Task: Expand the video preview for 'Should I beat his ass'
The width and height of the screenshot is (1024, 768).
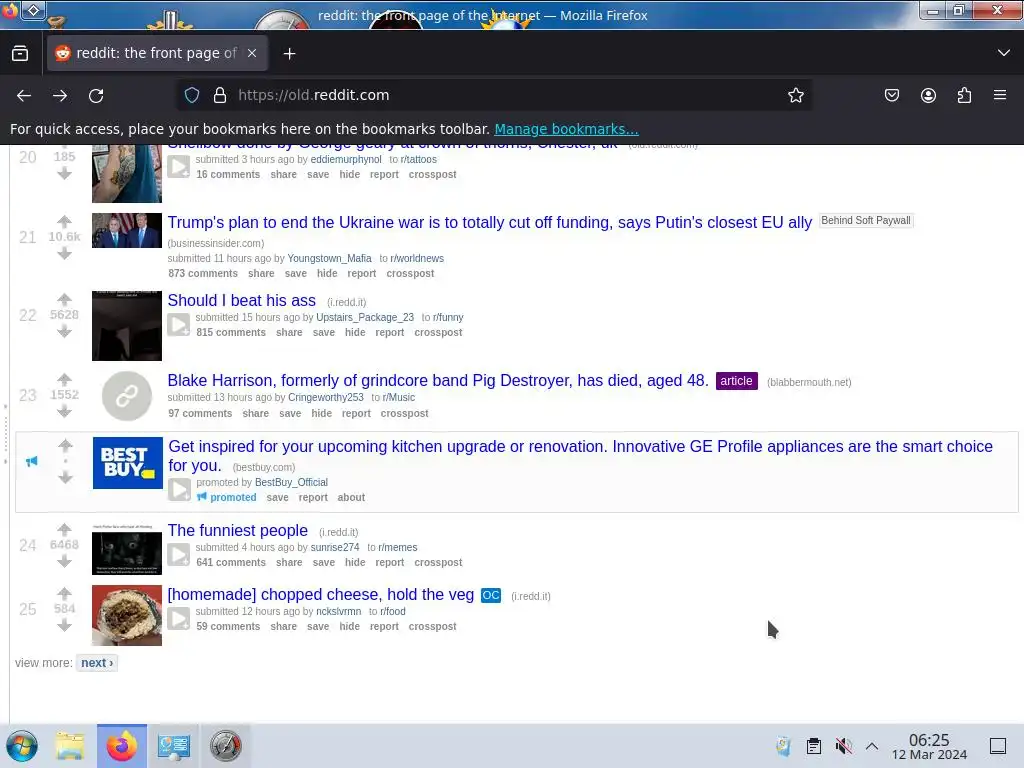Action: [179, 325]
